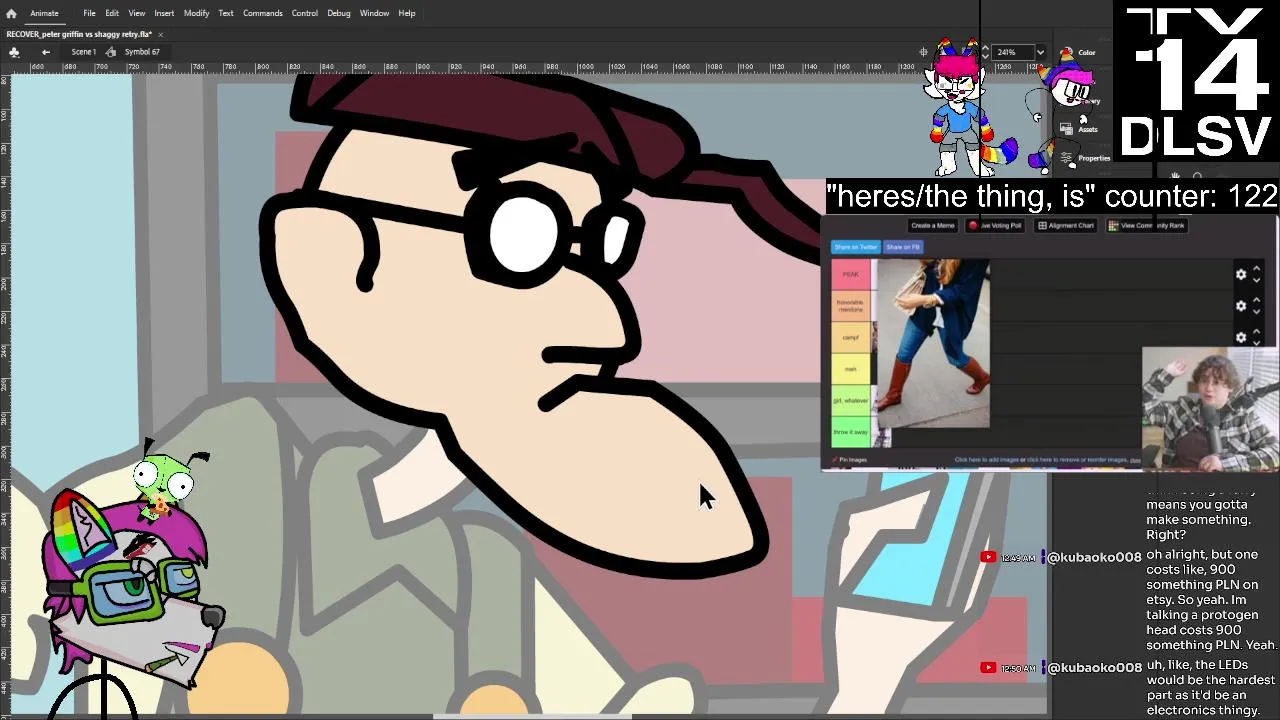The width and height of the screenshot is (1280, 720).
Task: Open the Edit menu
Action: (x=112, y=13)
